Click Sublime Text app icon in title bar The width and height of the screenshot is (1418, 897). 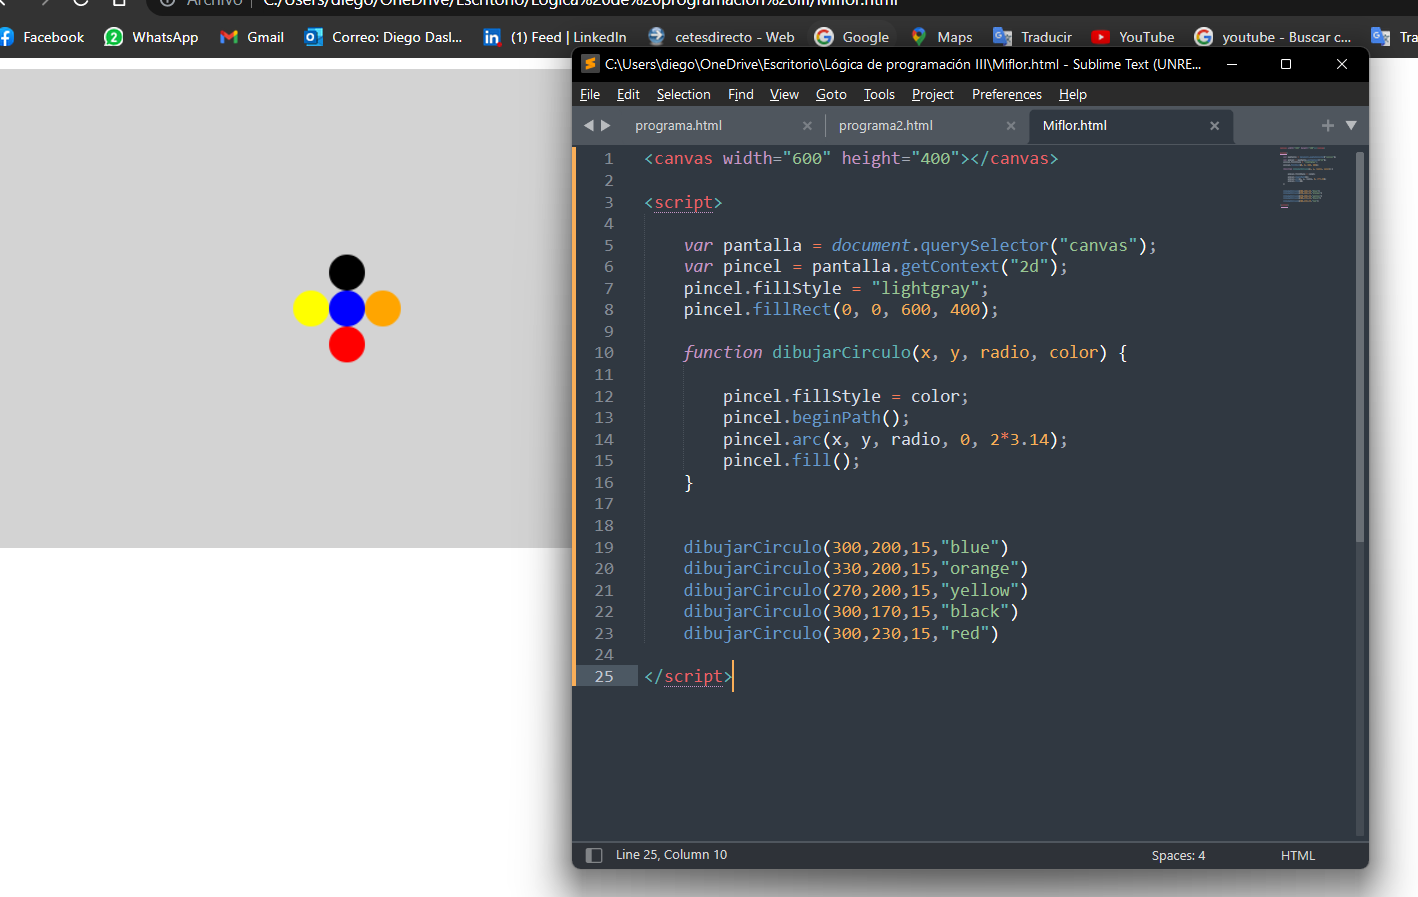click(590, 64)
